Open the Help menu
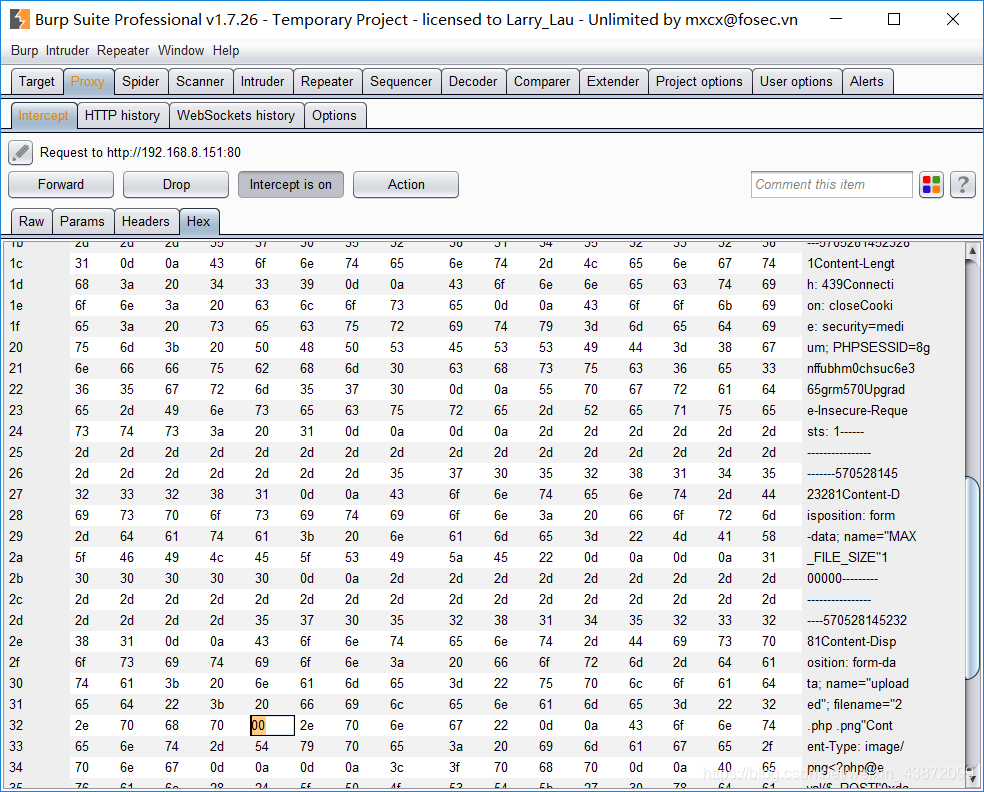The height and width of the screenshot is (792, 984). coord(226,51)
